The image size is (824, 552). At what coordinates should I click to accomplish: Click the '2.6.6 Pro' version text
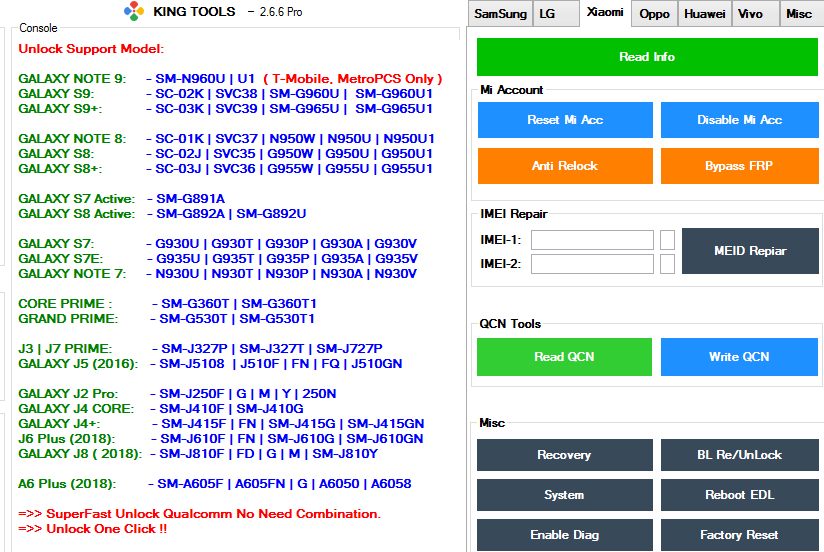pyautogui.click(x=281, y=12)
